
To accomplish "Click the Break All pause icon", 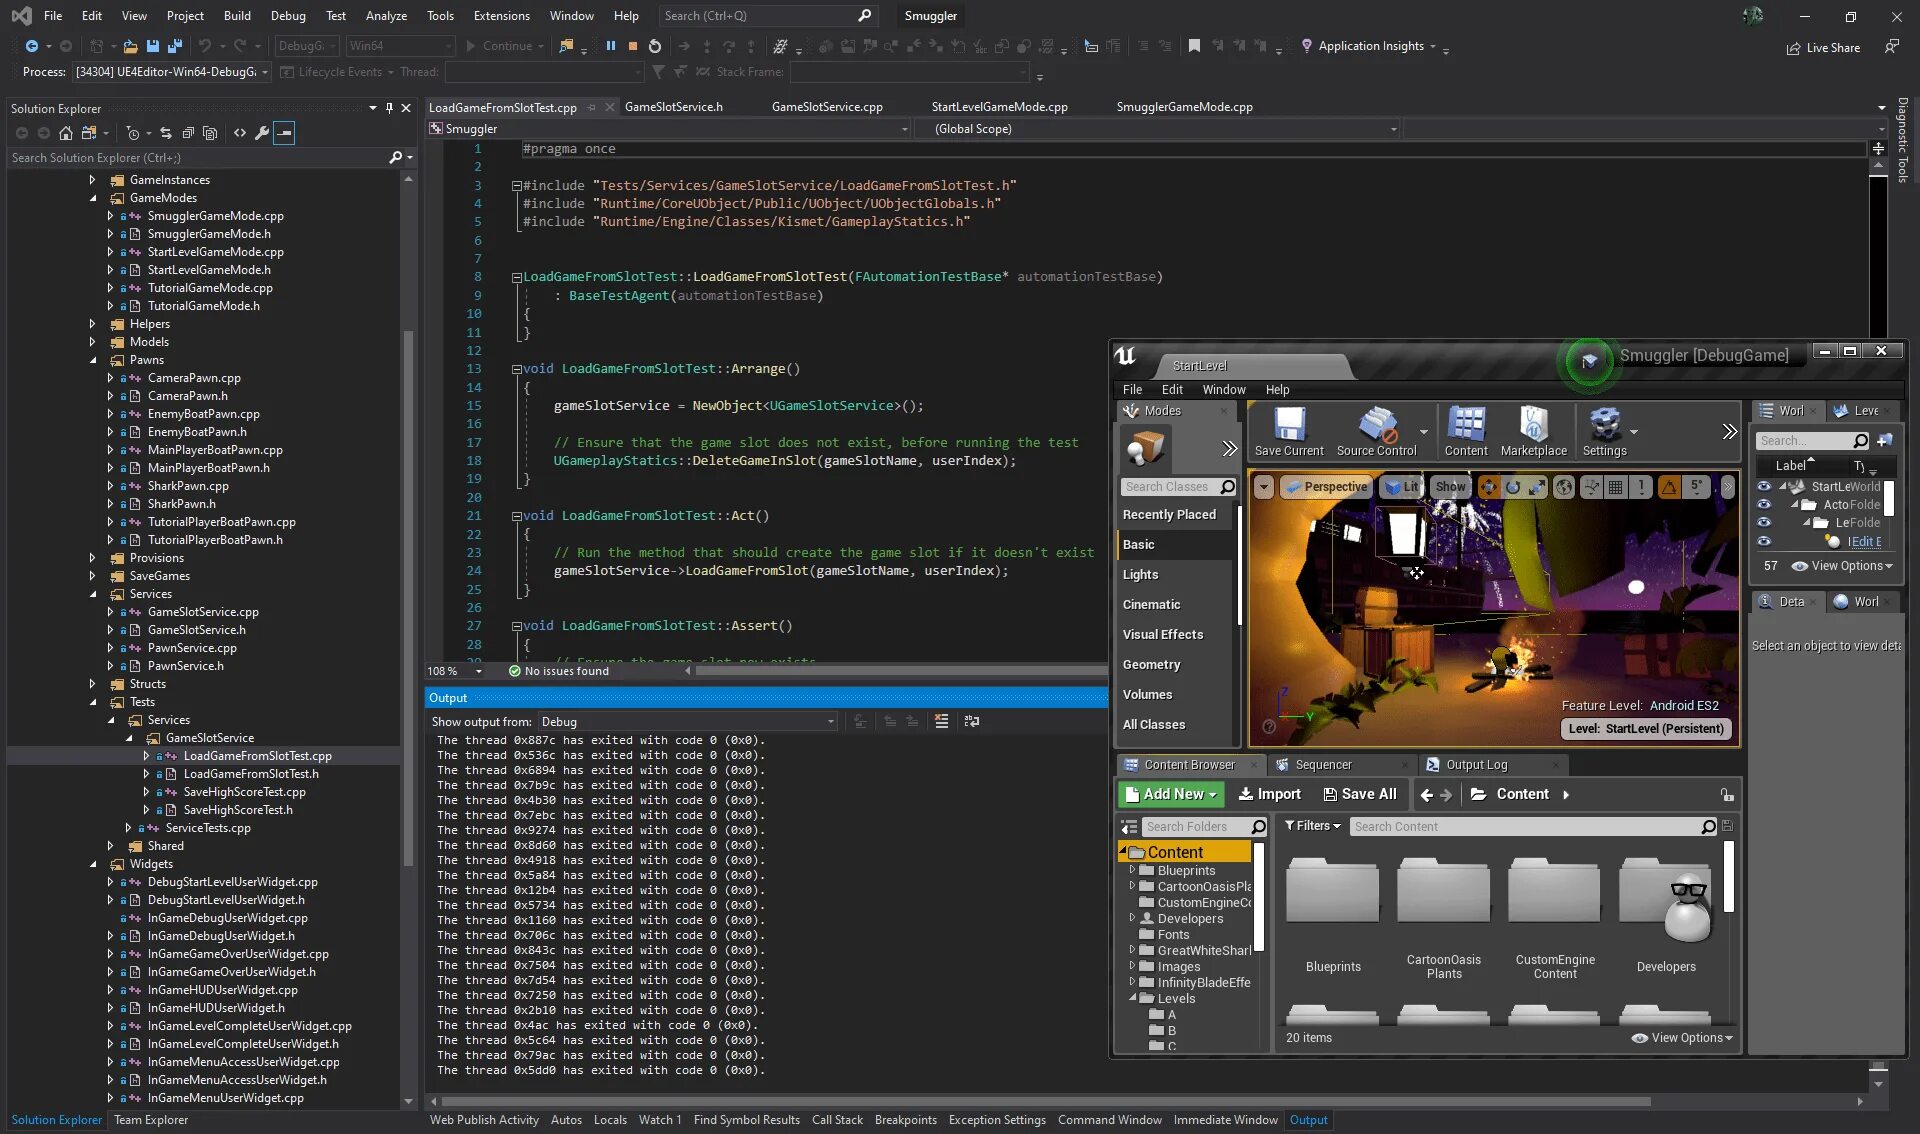I will (610, 46).
